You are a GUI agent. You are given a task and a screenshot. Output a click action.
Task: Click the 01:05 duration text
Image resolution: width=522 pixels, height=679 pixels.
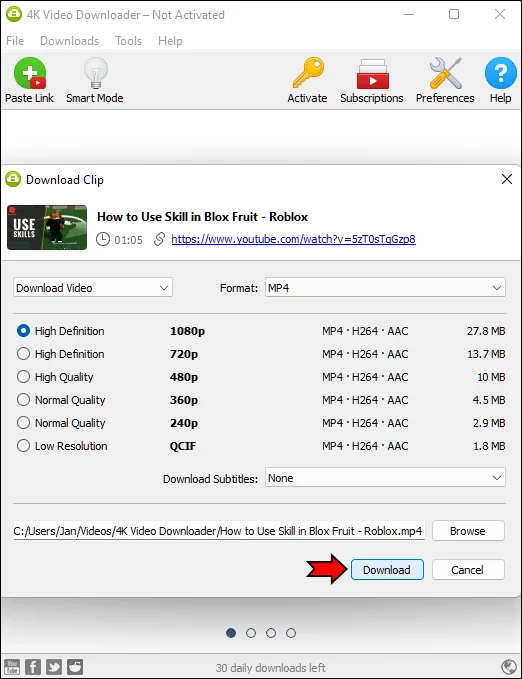click(x=128, y=239)
